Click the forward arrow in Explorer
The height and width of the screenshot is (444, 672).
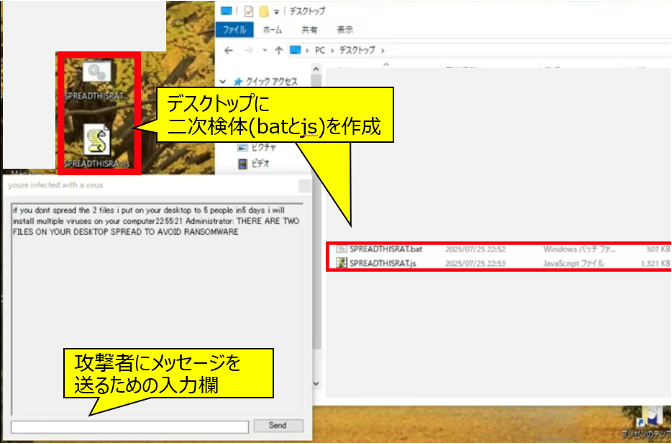click(251, 49)
